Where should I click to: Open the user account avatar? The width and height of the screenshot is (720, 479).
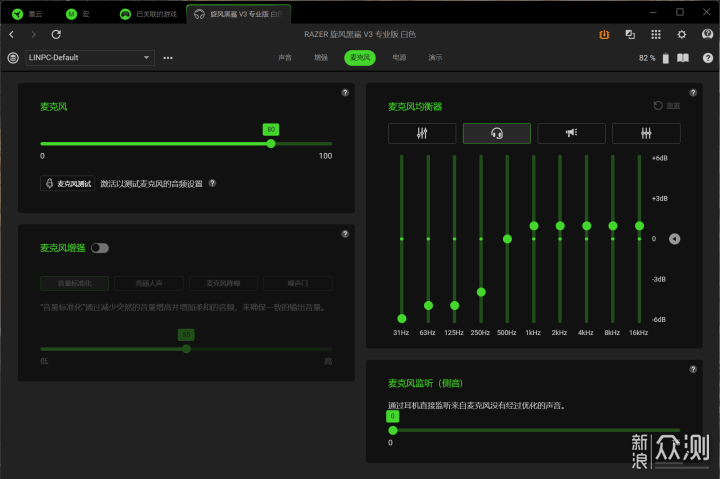click(x=707, y=34)
